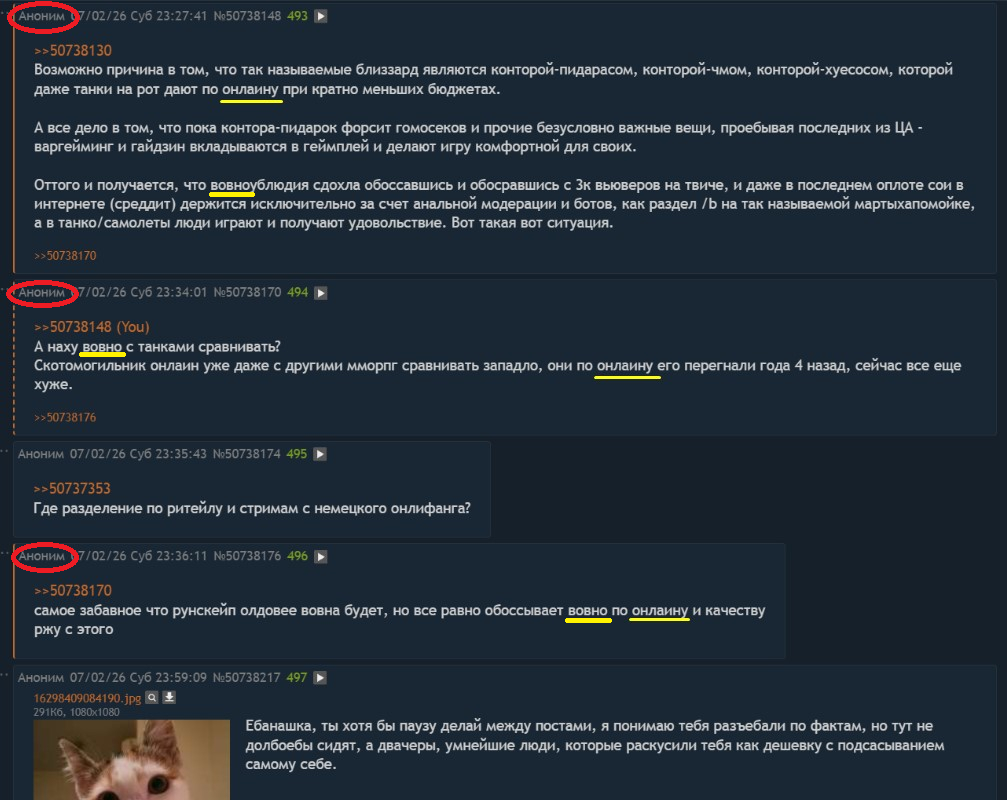The height and width of the screenshot is (800, 1007).
Task: Follow quote link >>50738148 (You)
Action: click(91, 327)
